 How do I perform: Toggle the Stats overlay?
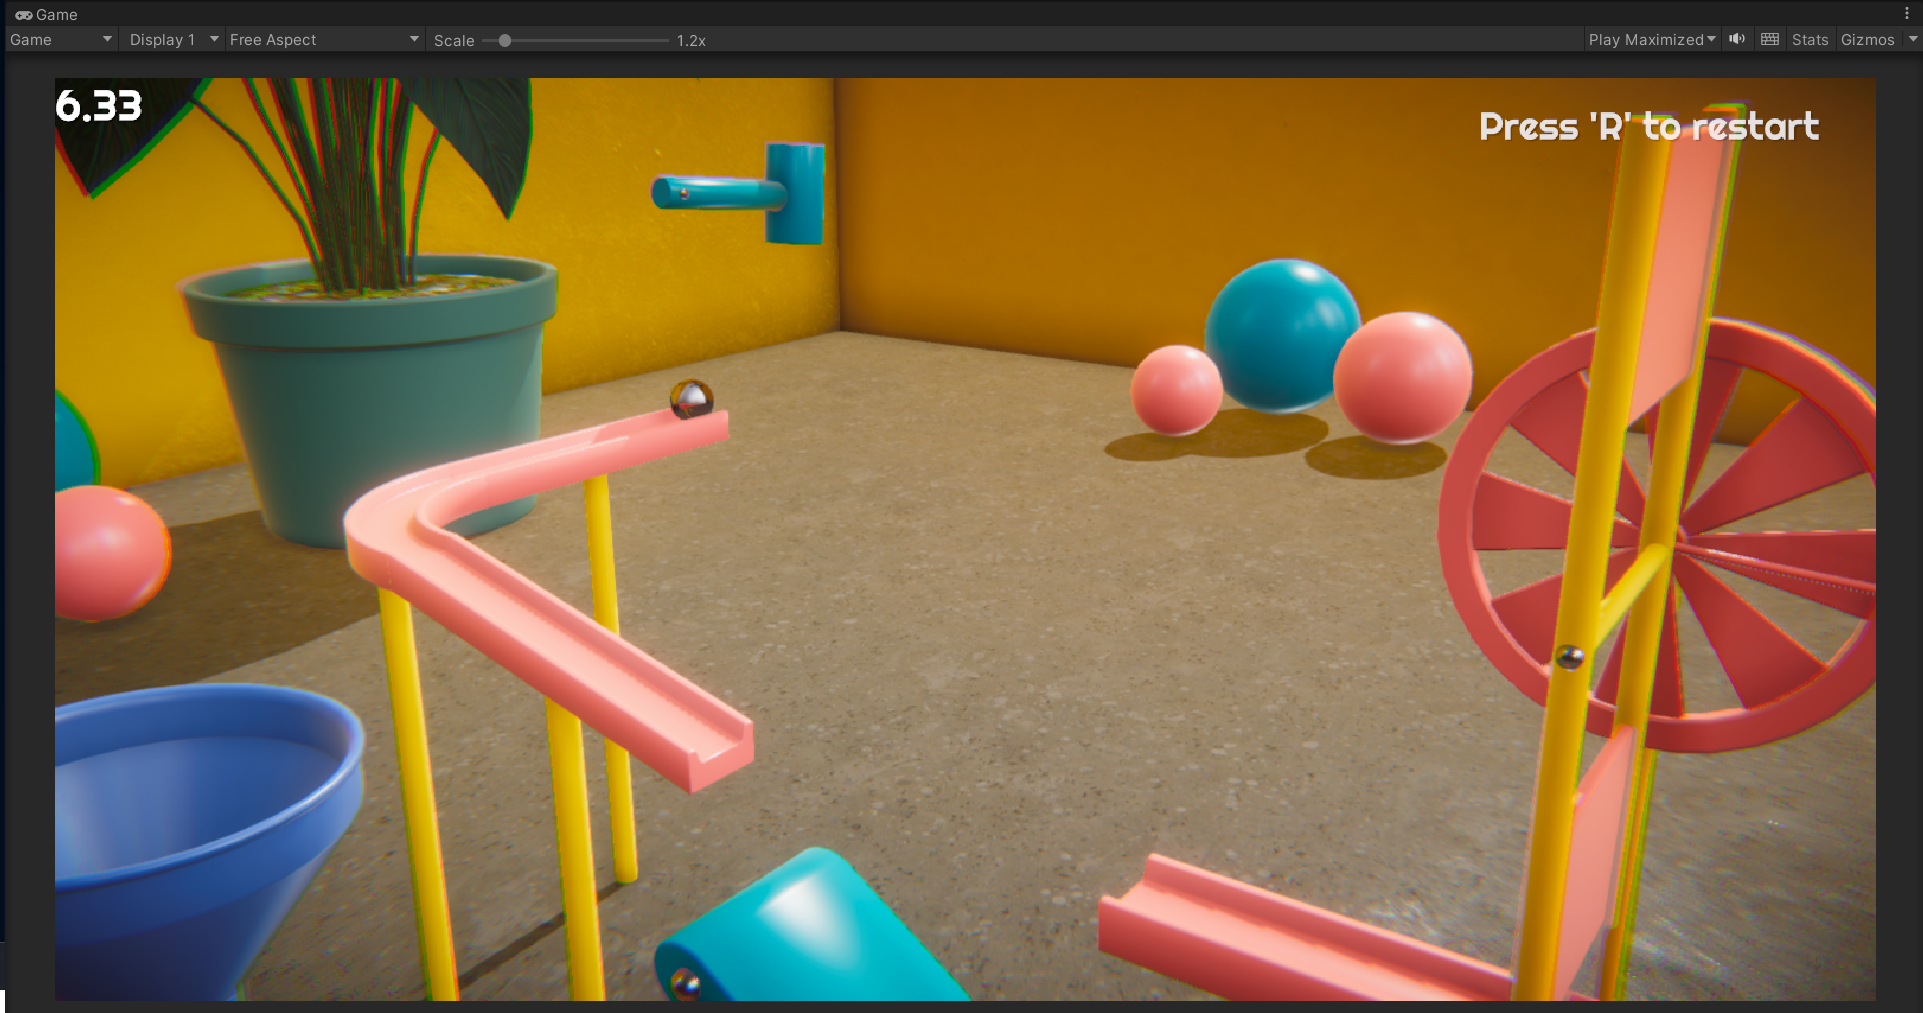pos(1809,40)
